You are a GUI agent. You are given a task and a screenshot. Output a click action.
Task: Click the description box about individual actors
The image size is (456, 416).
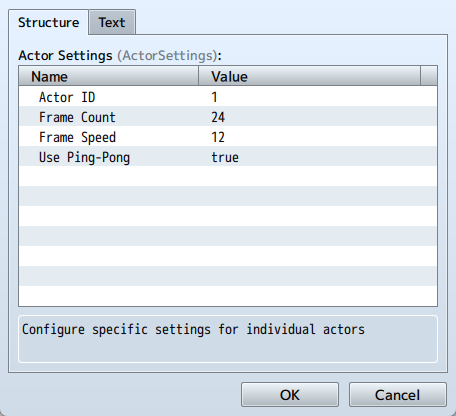(x=228, y=339)
